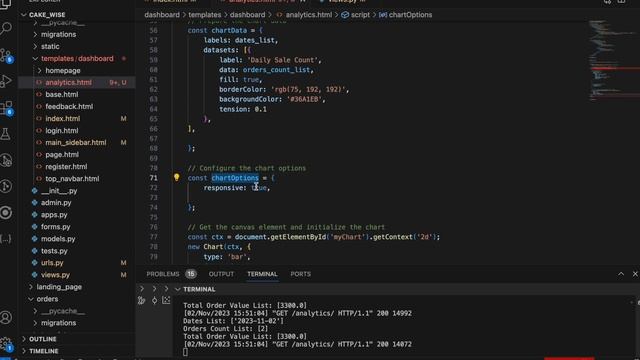Open page.html in the explorer
The width and height of the screenshot is (640, 360).
[x=62, y=155]
